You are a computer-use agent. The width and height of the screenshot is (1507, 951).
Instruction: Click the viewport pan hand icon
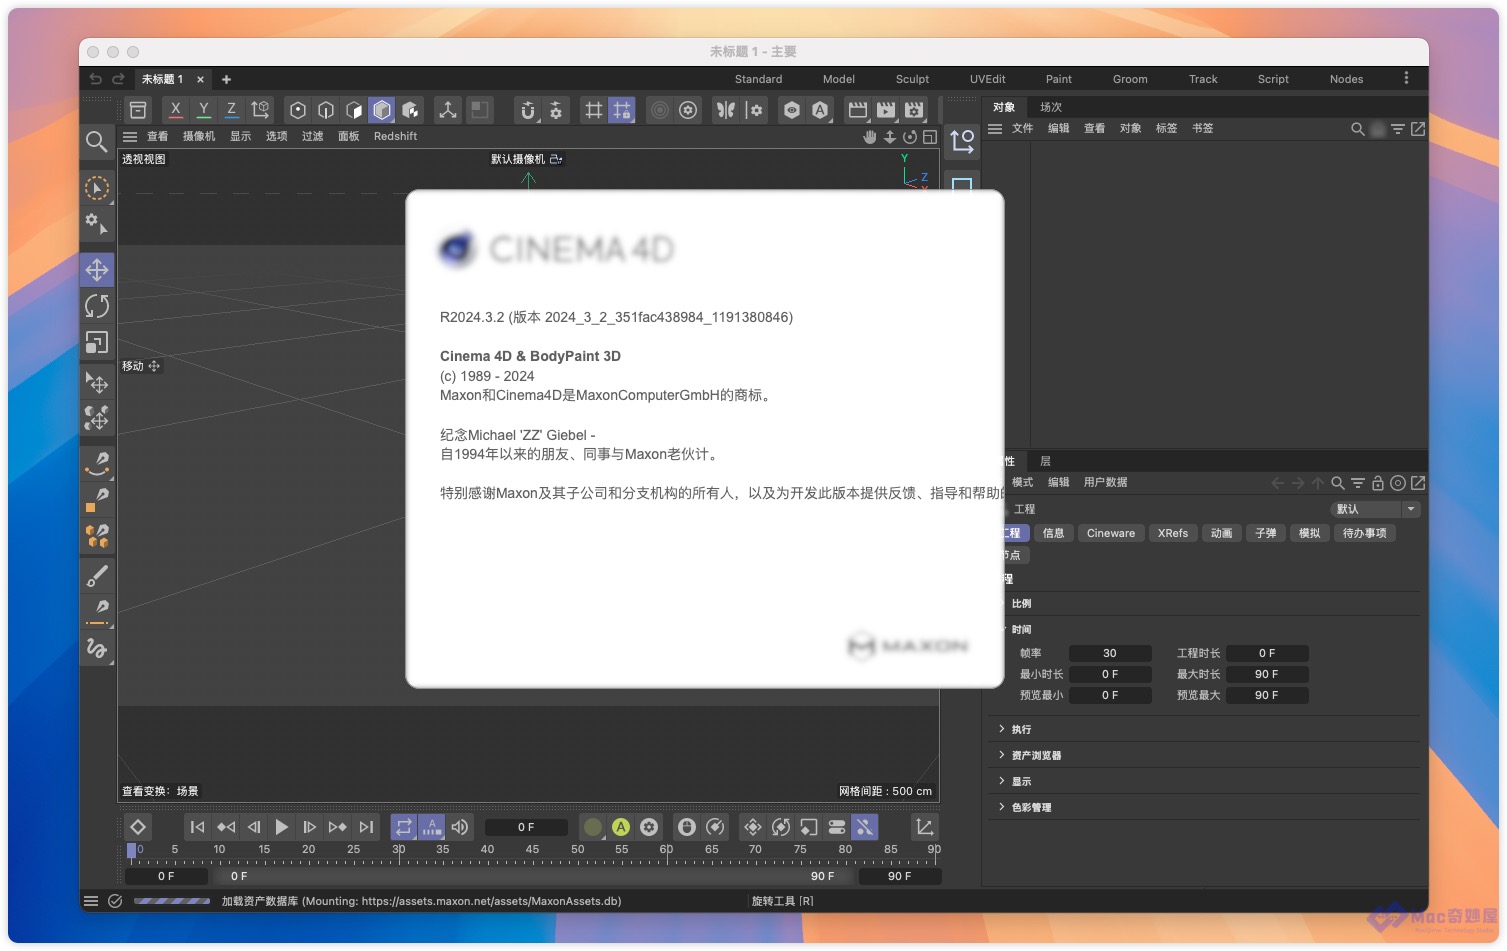[870, 137]
